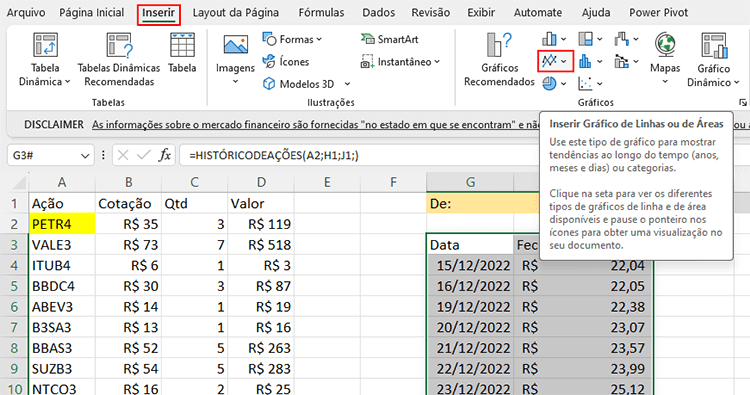Screen dimensions: 750x395
Task: Expand the Formas dropdown arrow
Action: tap(319, 39)
